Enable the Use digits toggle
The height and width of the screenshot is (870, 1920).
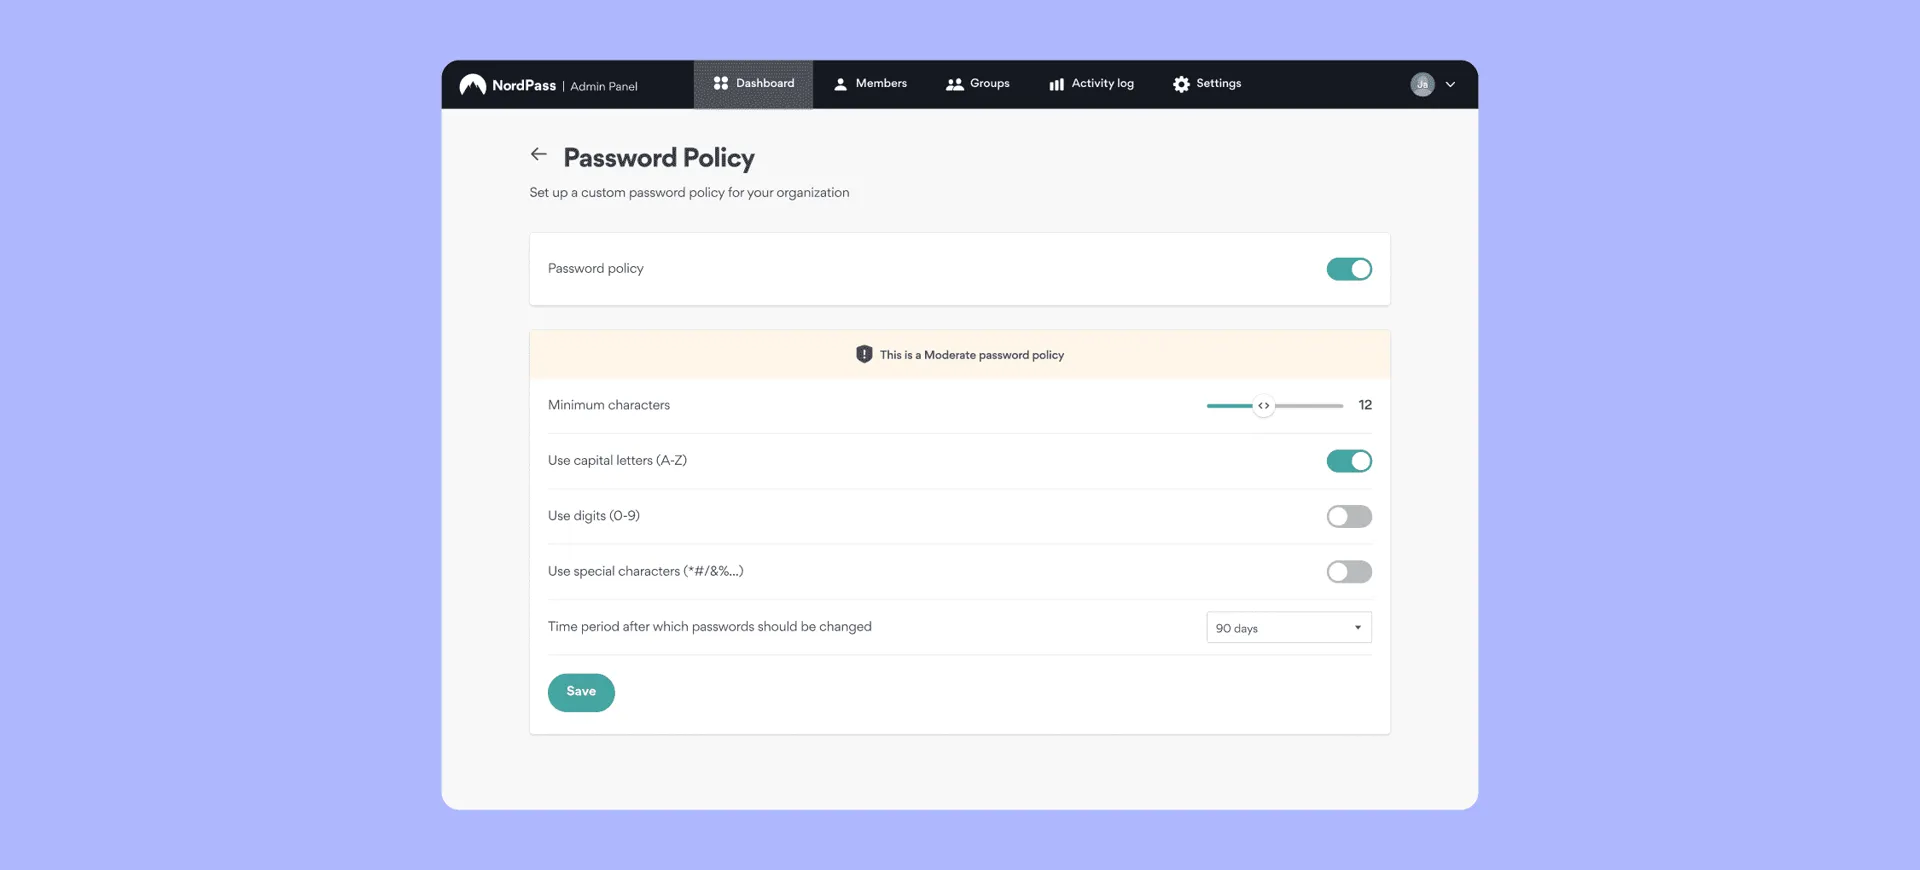coord(1349,516)
